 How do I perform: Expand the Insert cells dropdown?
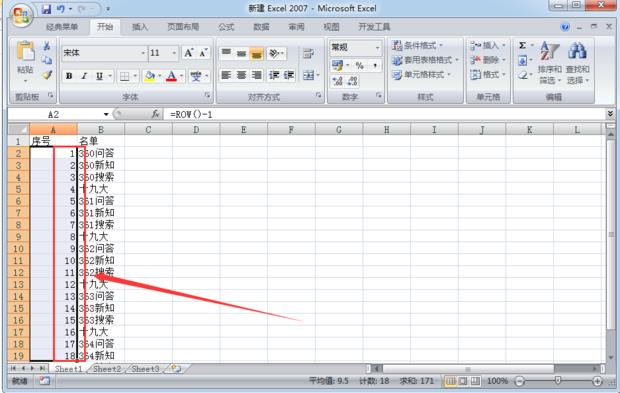coord(504,45)
